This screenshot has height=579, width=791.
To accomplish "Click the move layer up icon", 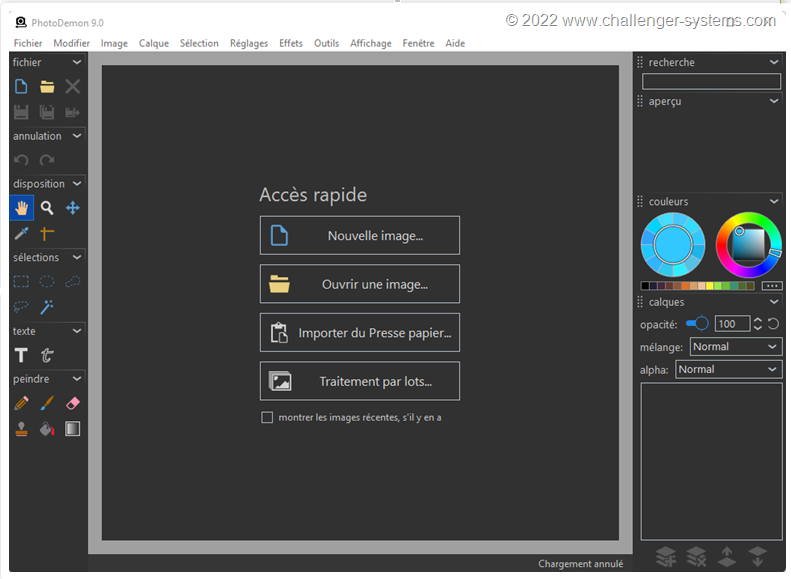I will pos(727,557).
